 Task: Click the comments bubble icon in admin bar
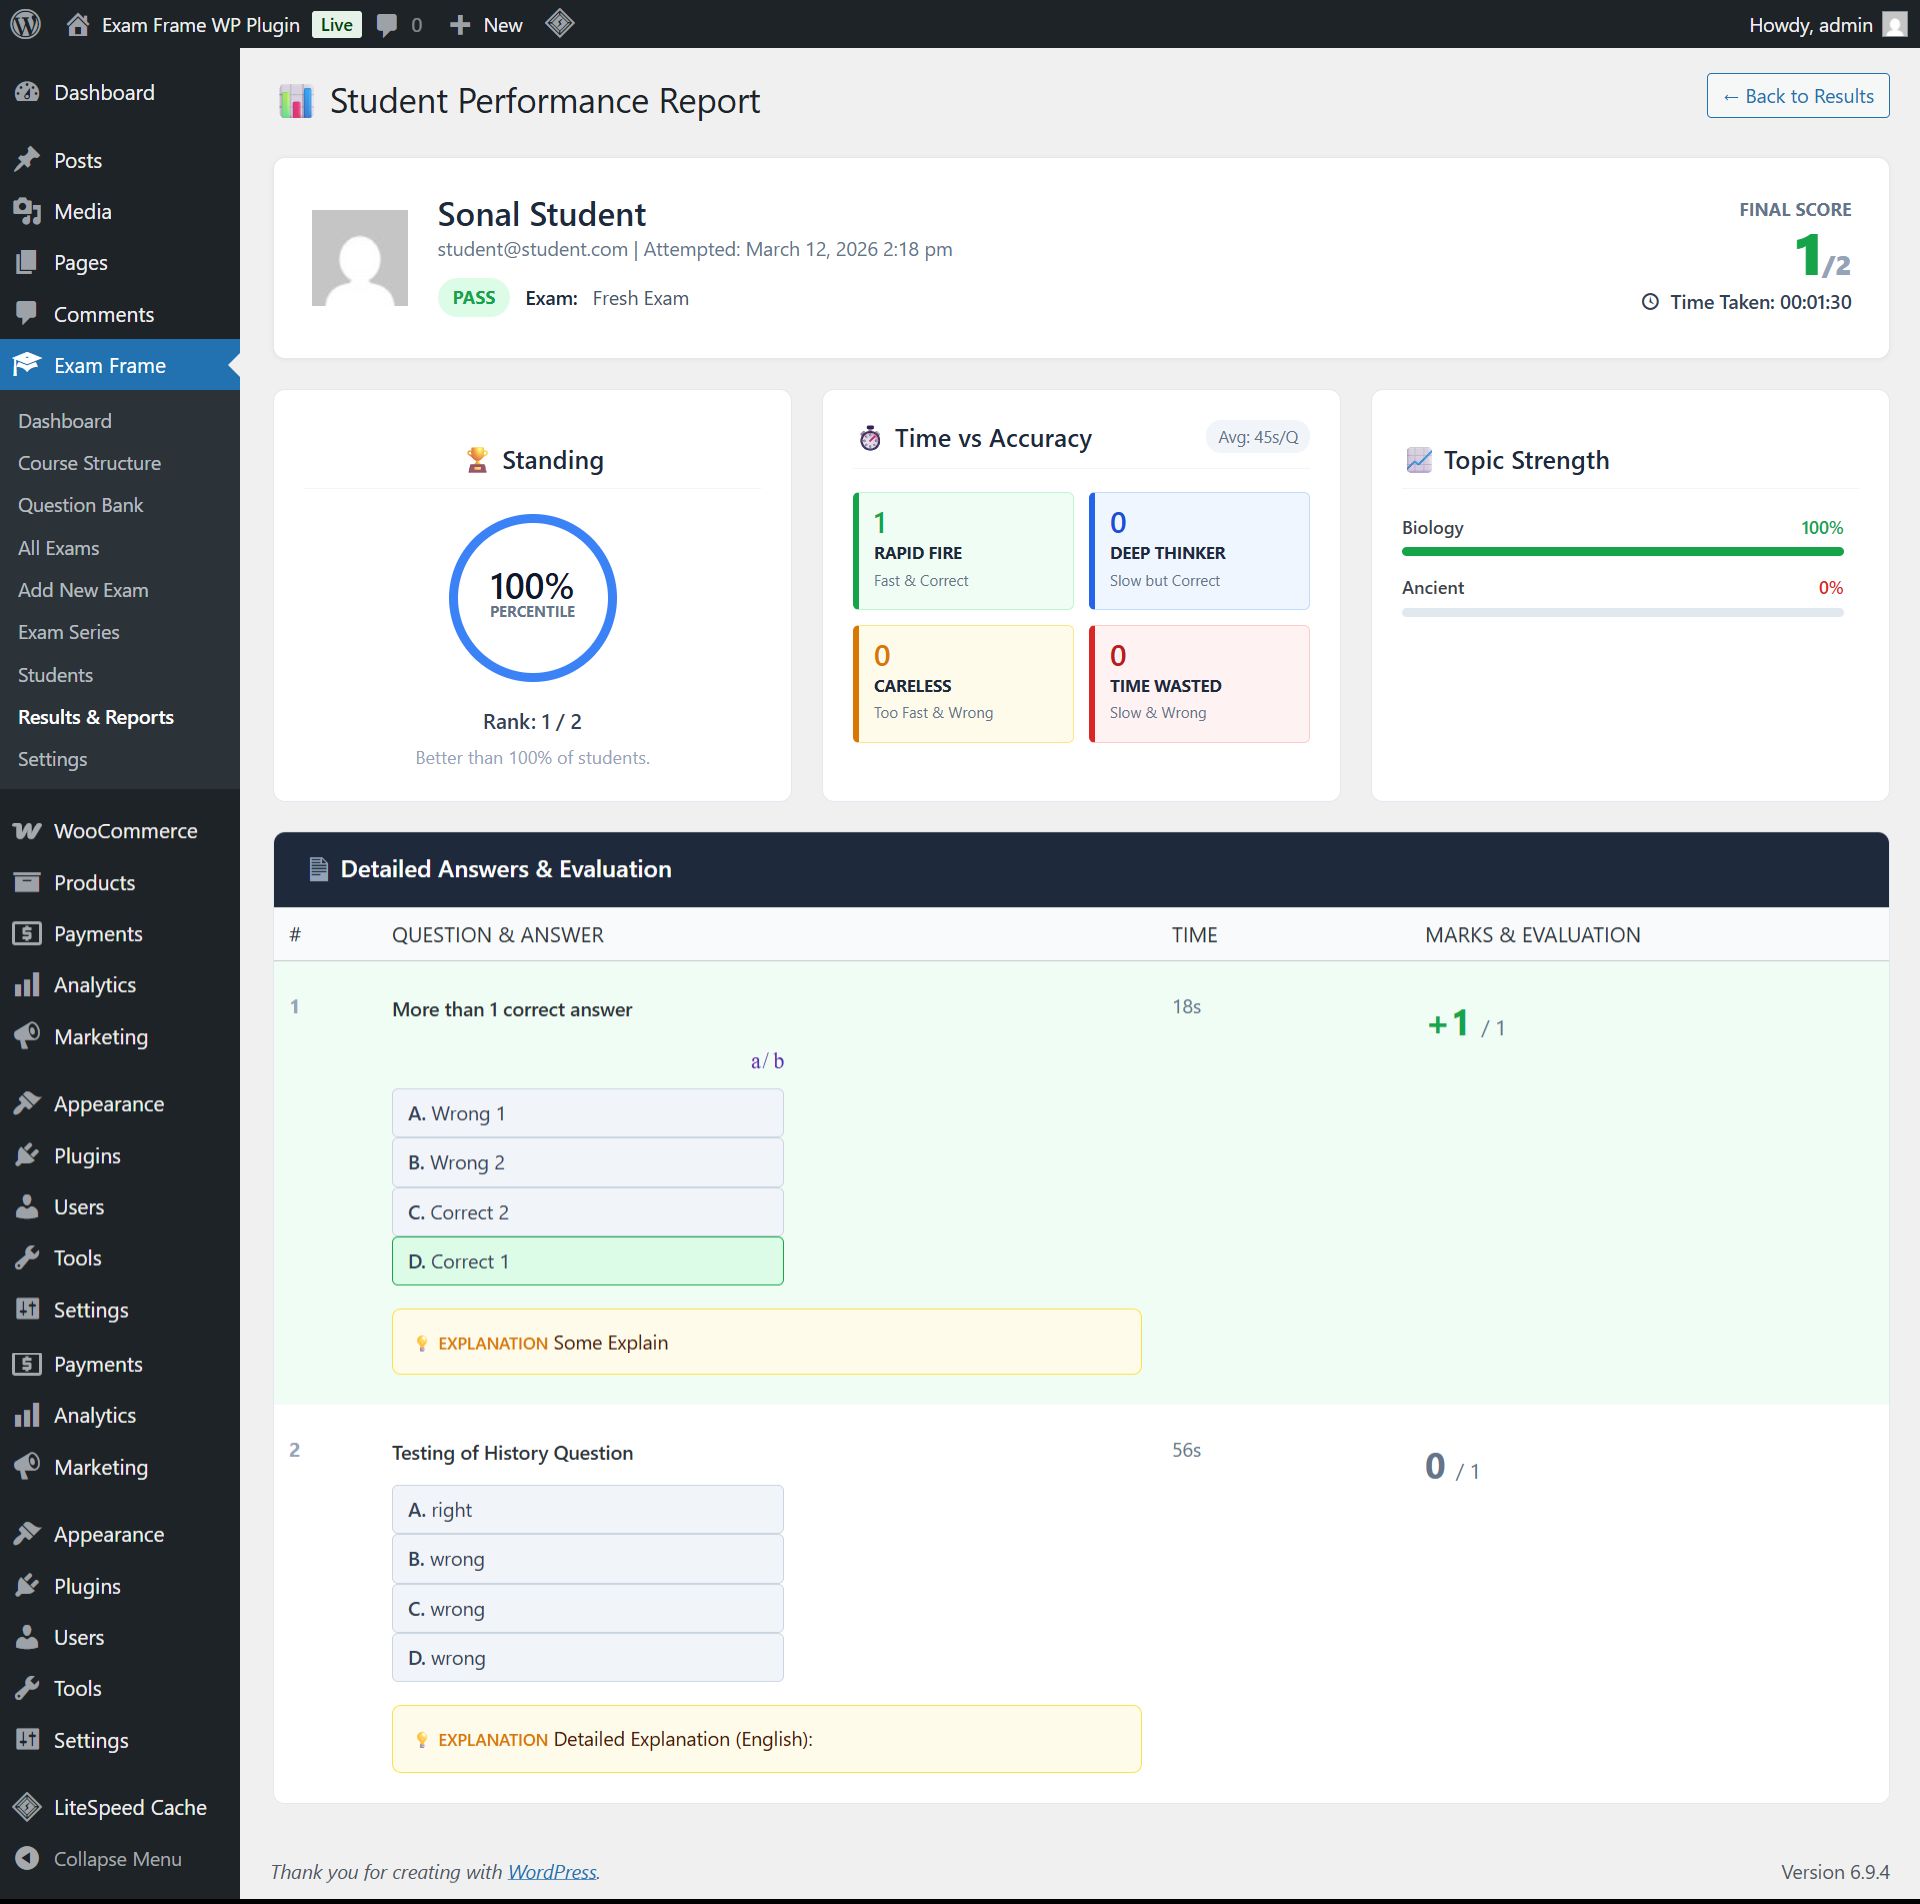[x=387, y=25]
